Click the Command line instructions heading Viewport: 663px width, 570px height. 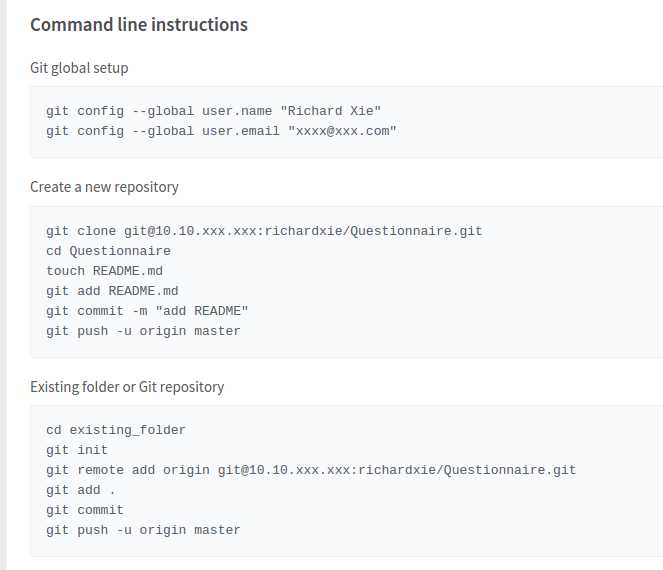pos(139,25)
